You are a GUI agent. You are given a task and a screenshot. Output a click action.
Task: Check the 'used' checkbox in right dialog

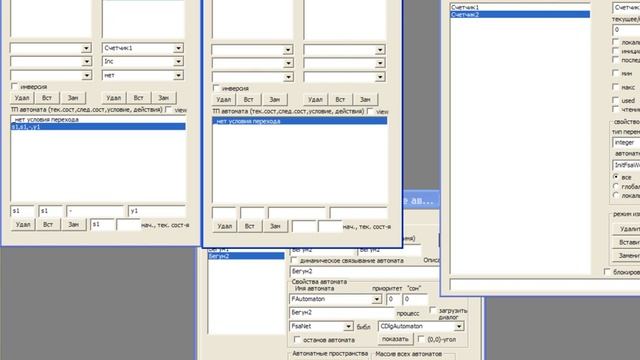616,100
